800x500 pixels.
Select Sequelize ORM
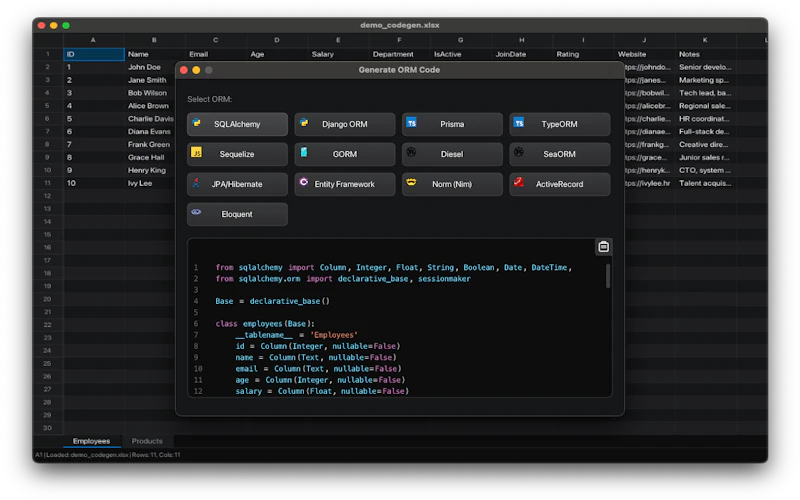coord(237,154)
